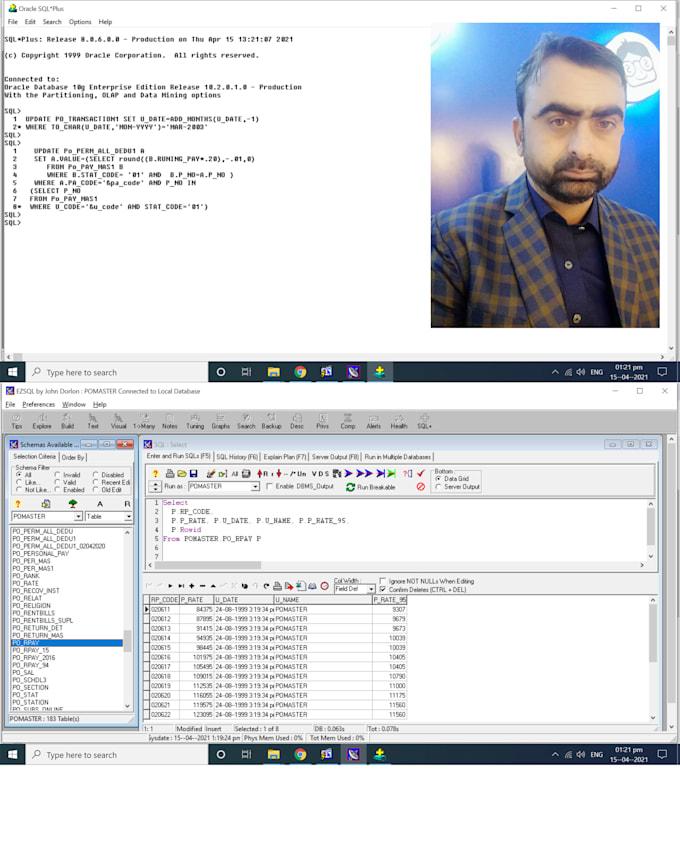This screenshot has height=850, width=680.
Task: Switch to the Server Output (F8) tab
Action: point(335,457)
